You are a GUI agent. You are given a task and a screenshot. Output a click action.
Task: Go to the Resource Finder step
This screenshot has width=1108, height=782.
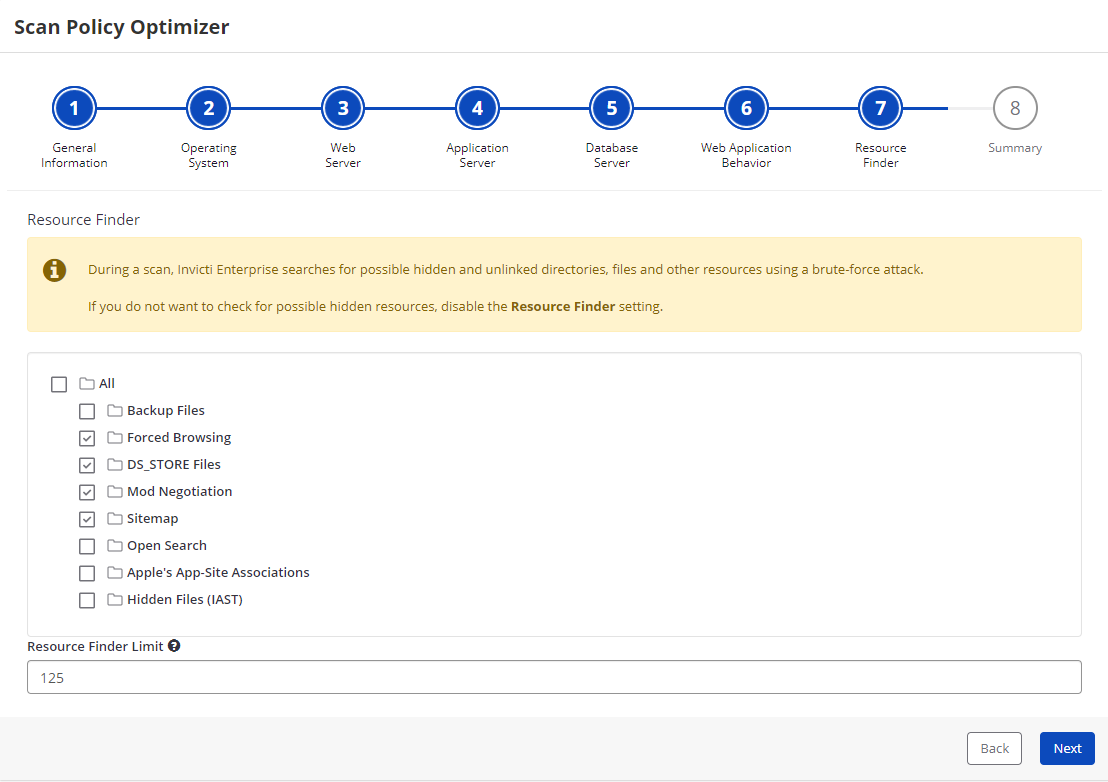click(880, 107)
